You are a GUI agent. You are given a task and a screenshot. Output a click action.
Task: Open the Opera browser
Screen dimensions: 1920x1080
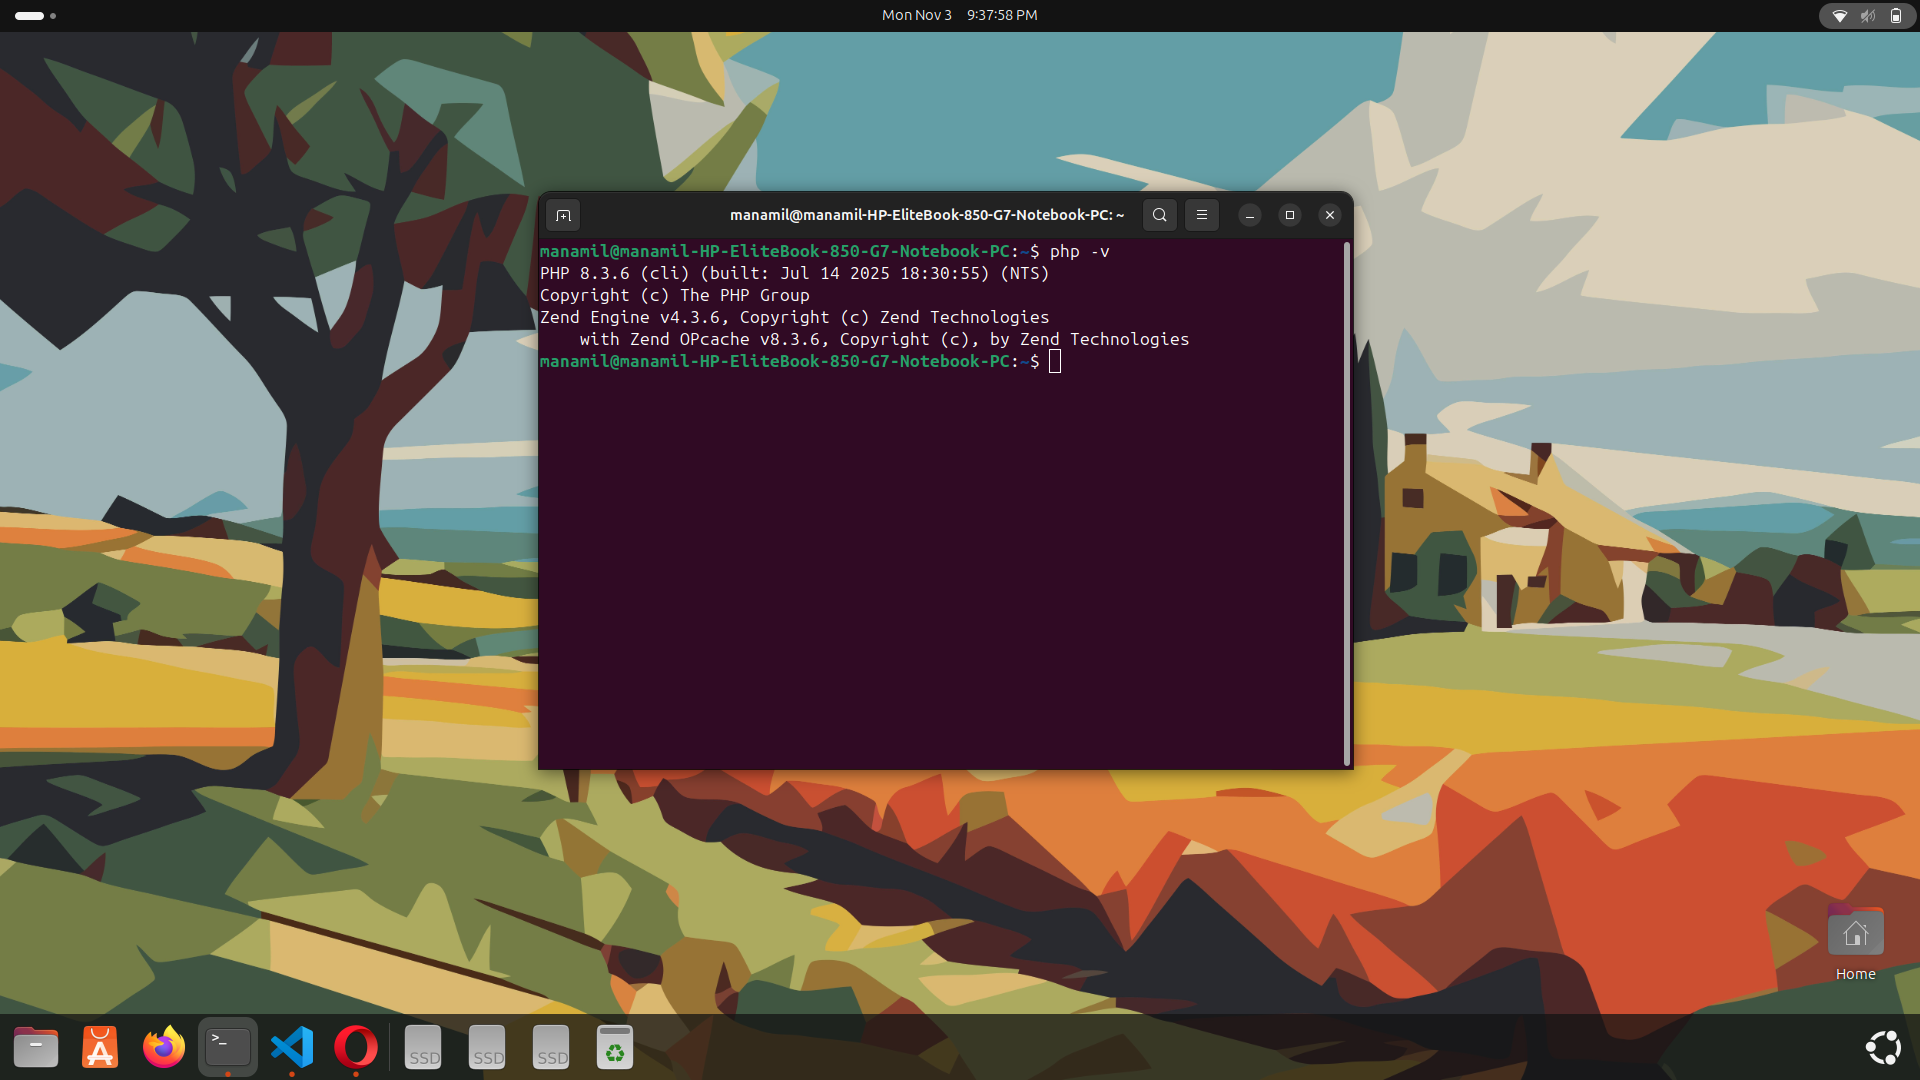(356, 1047)
